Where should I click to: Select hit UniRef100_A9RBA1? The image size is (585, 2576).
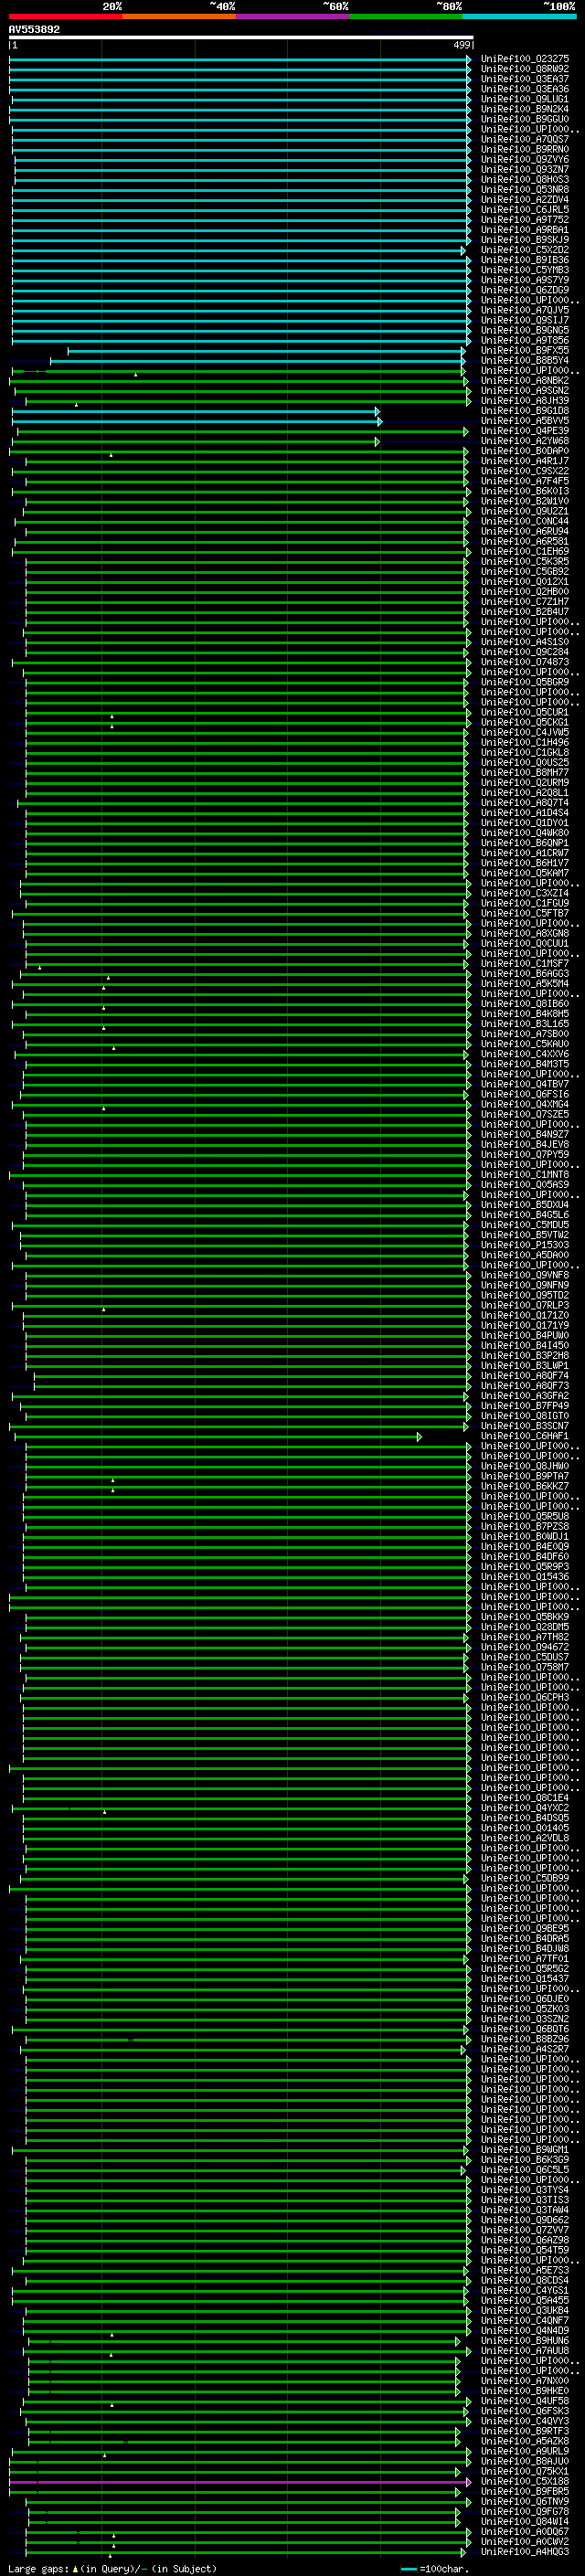coord(525,229)
